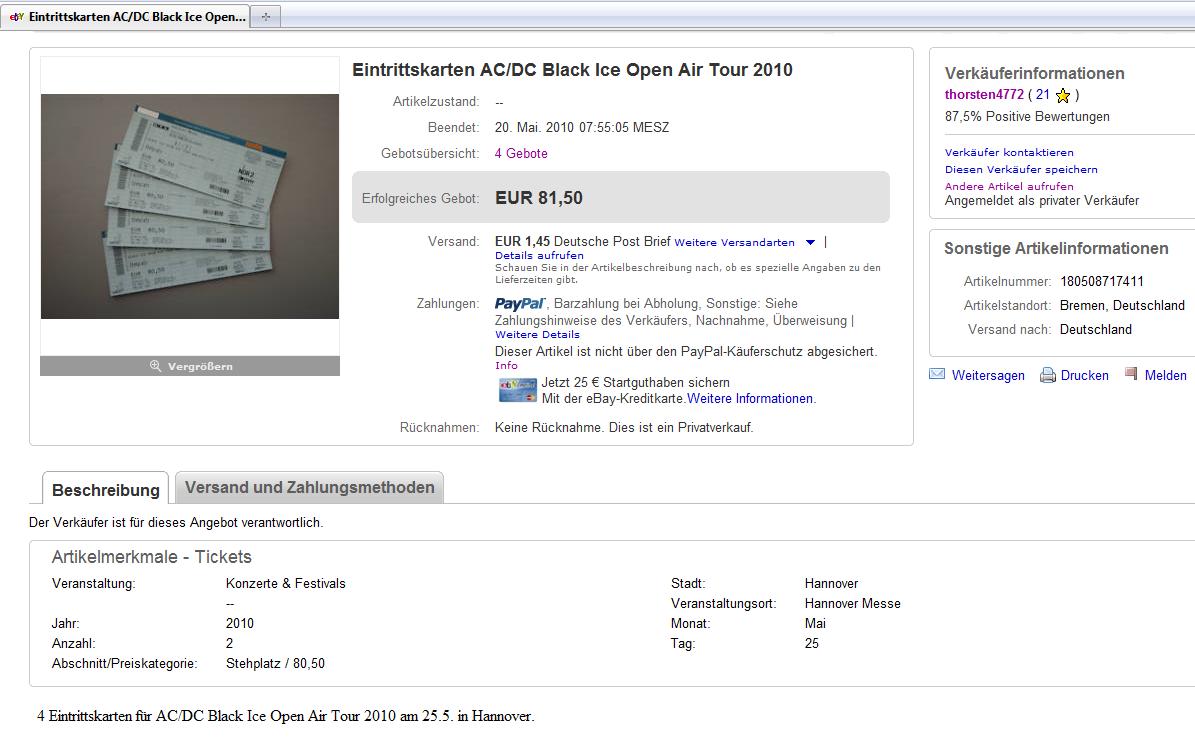This screenshot has width=1195, height=752.
Task: Click the printer icon for Drucken
Action: click(x=1048, y=376)
